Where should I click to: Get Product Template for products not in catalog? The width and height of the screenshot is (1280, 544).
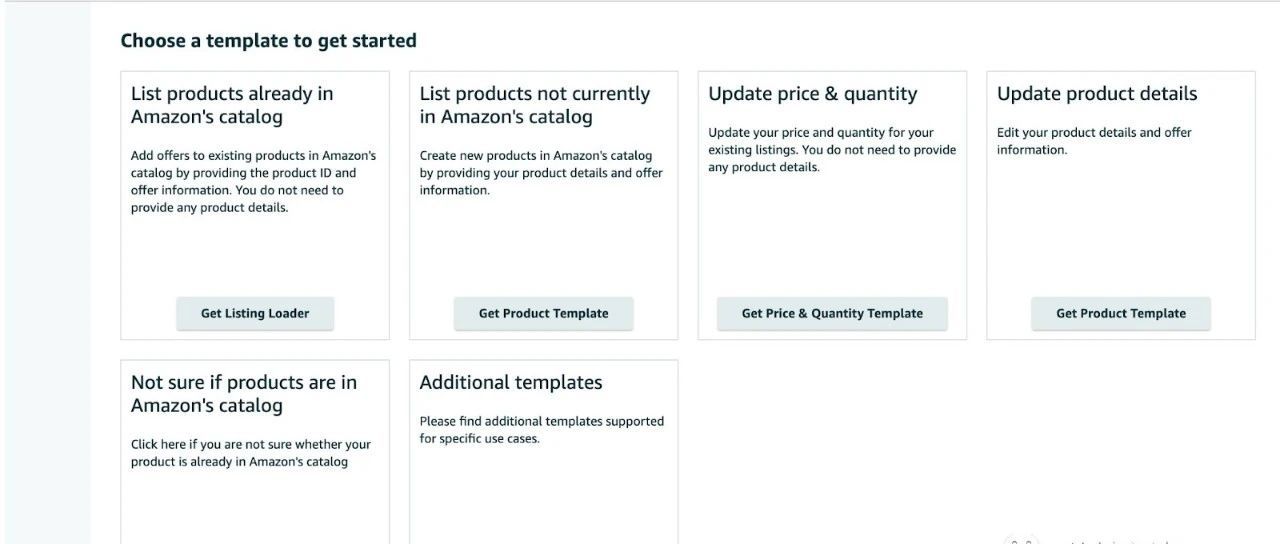[x=543, y=313]
